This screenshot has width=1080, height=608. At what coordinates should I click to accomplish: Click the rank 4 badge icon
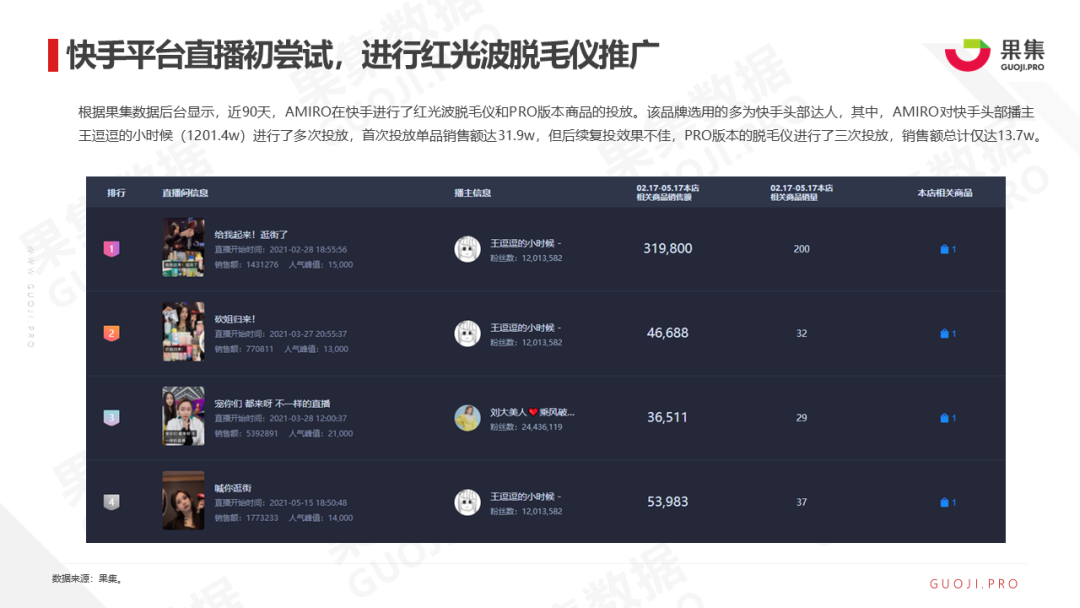[x=112, y=502]
